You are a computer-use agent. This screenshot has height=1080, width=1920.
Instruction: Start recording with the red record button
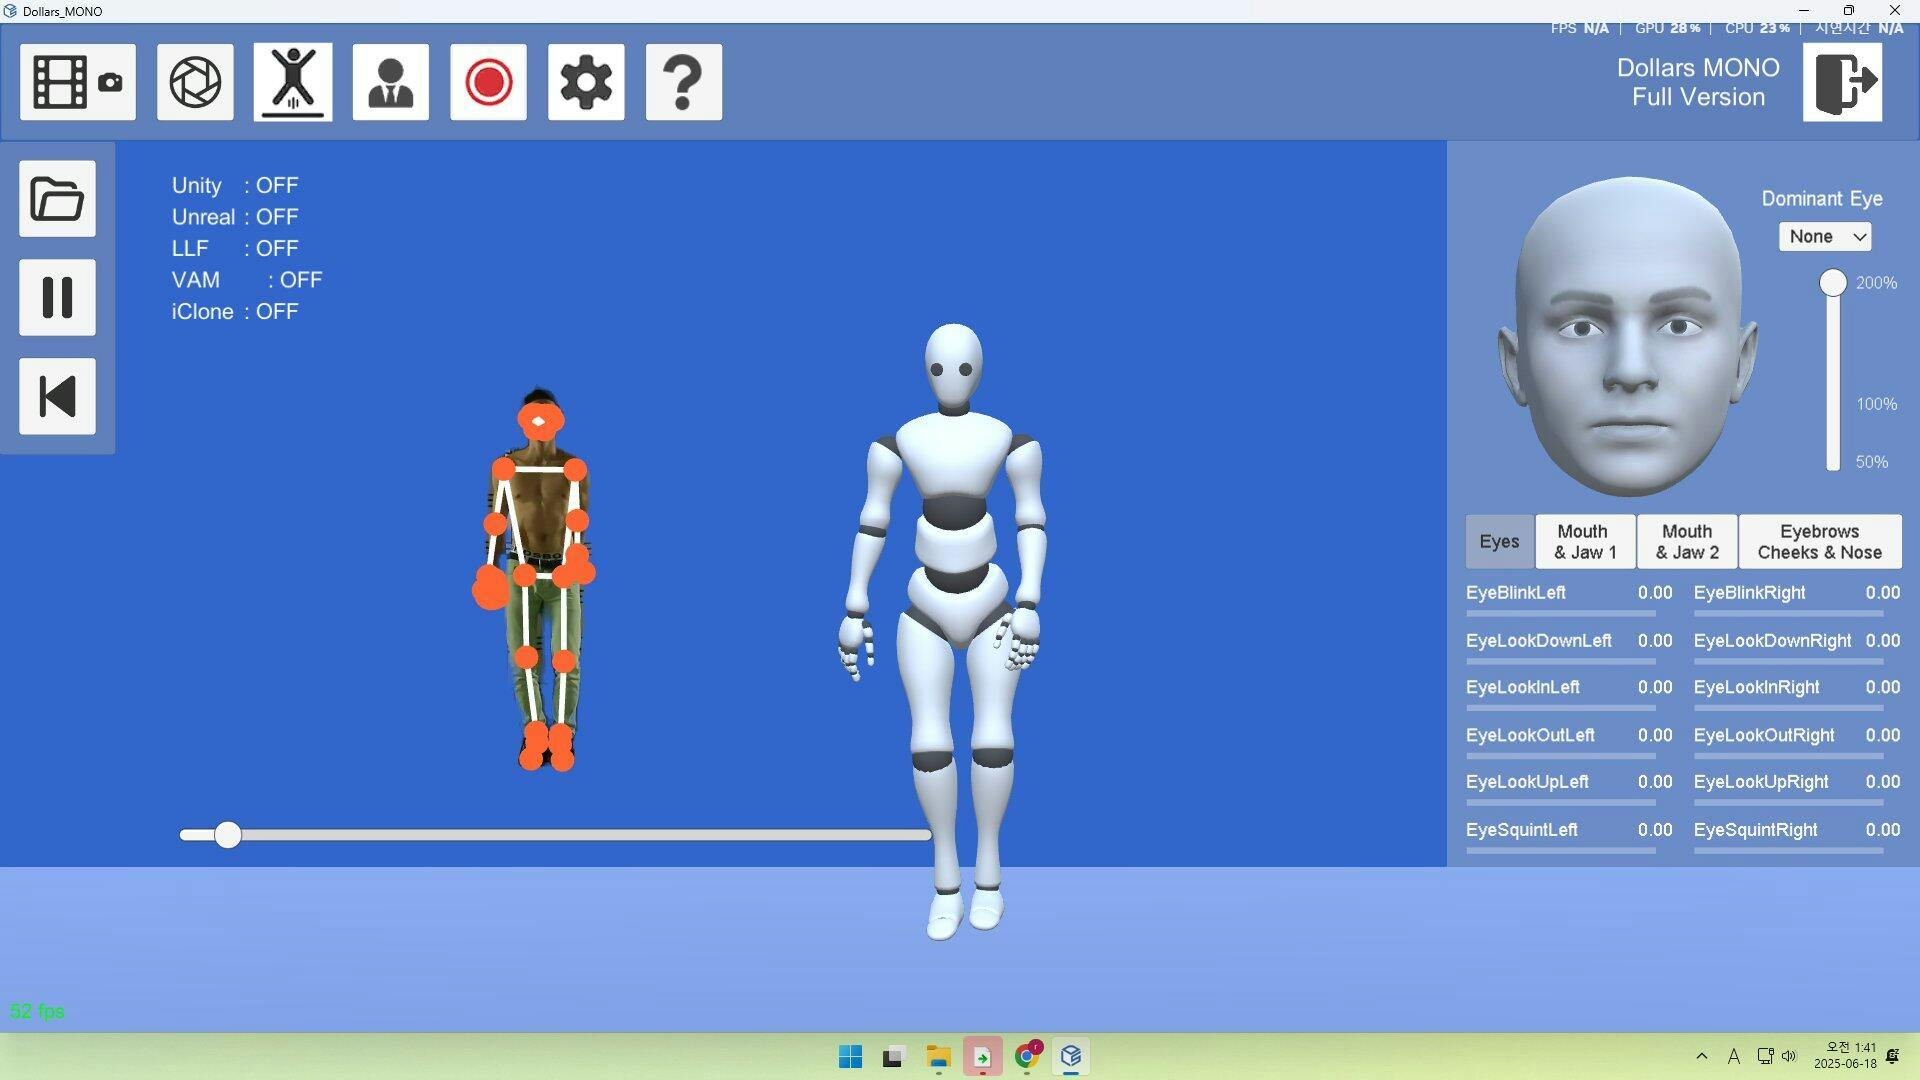pyautogui.click(x=488, y=82)
